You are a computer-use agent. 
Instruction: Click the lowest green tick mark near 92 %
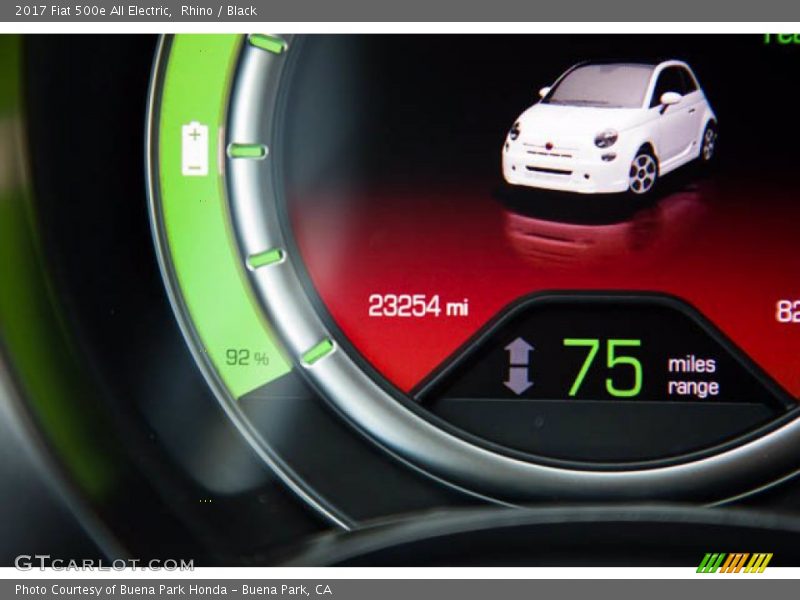pos(318,351)
